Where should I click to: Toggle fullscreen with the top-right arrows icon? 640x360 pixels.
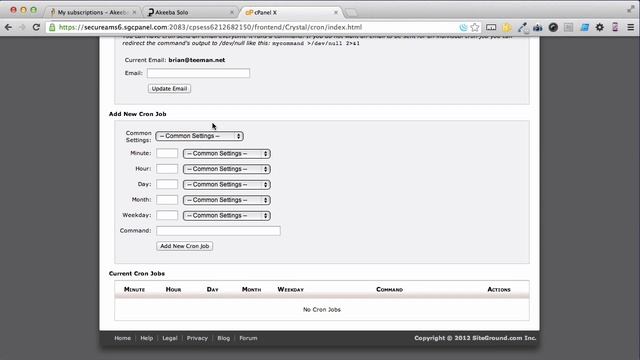[631, 9]
